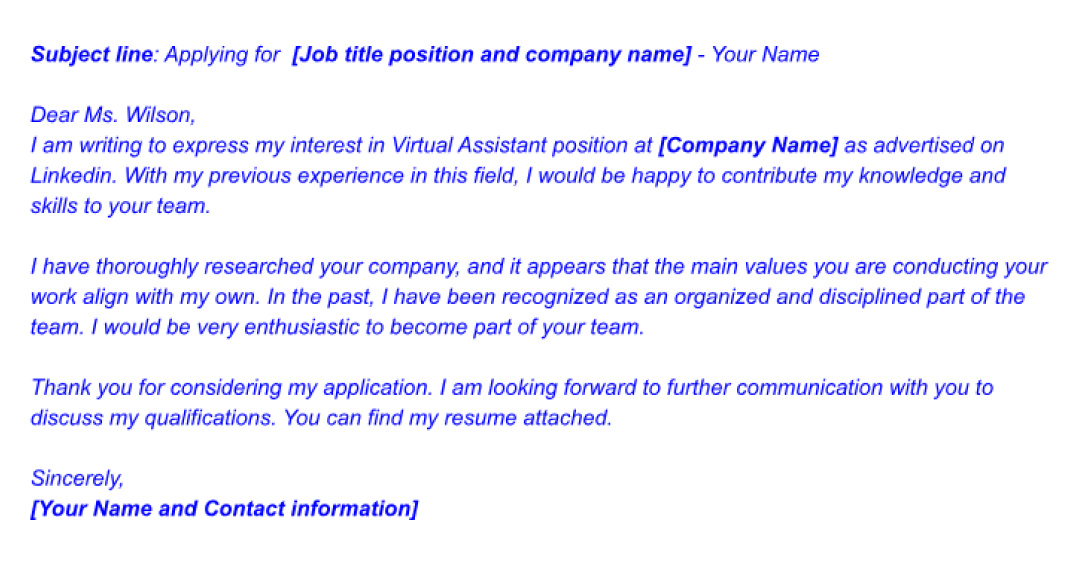Click 'discuss my qualifications.' text
The height and width of the screenshot is (567, 1080).
point(154,418)
